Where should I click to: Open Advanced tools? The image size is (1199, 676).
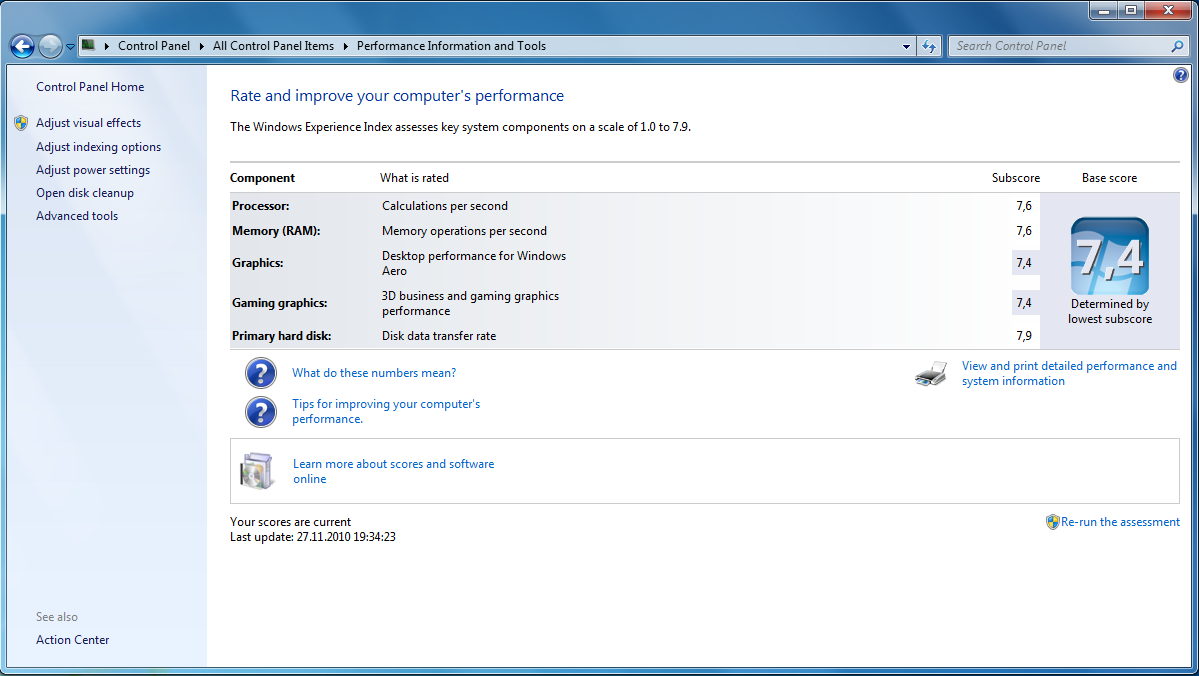point(77,216)
